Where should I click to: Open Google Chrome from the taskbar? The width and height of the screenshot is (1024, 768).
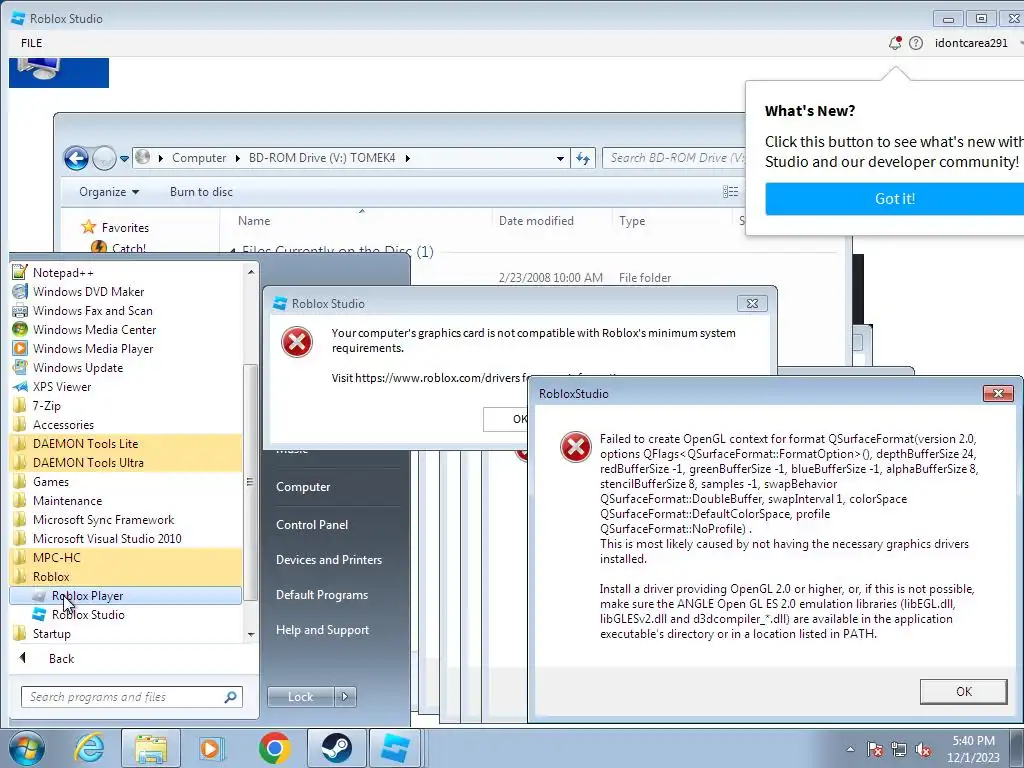click(275, 748)
